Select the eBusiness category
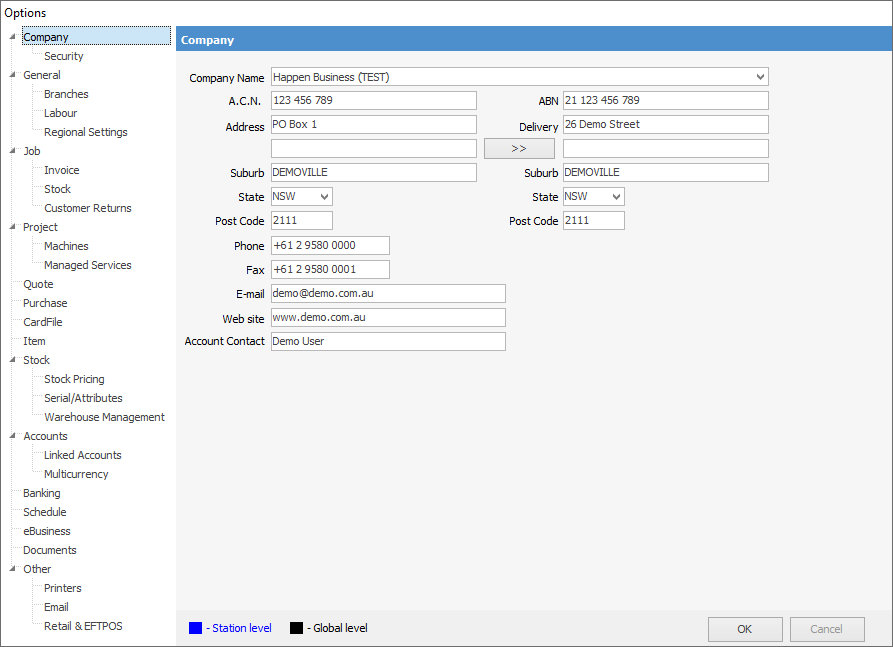 [47, 531]
